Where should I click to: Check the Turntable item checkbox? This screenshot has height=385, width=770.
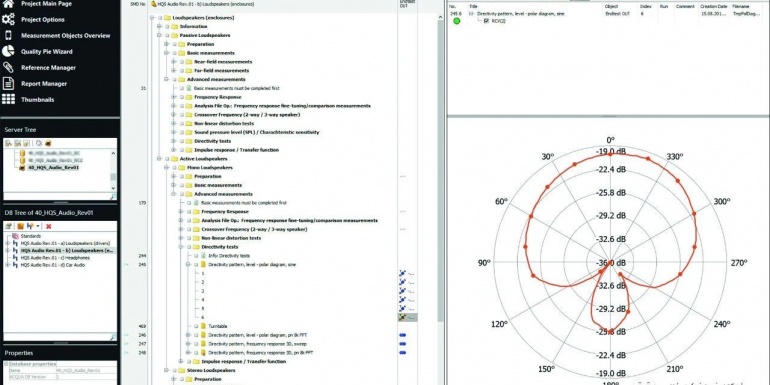pyautogui.click(x=196, y=326)
